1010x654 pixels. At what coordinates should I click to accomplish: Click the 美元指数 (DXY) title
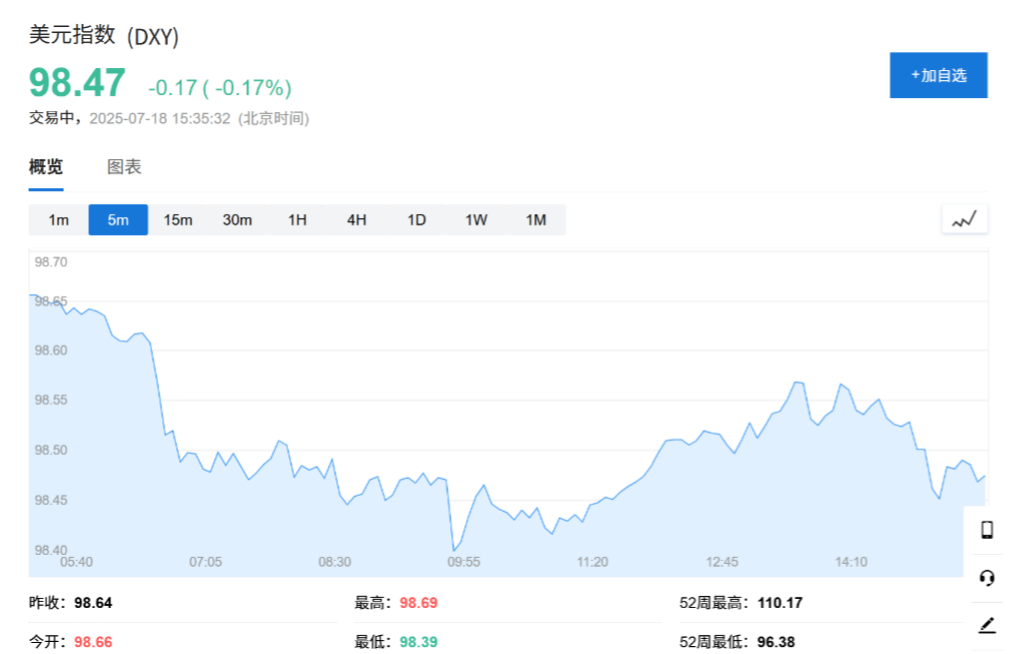tap(104, 35)
